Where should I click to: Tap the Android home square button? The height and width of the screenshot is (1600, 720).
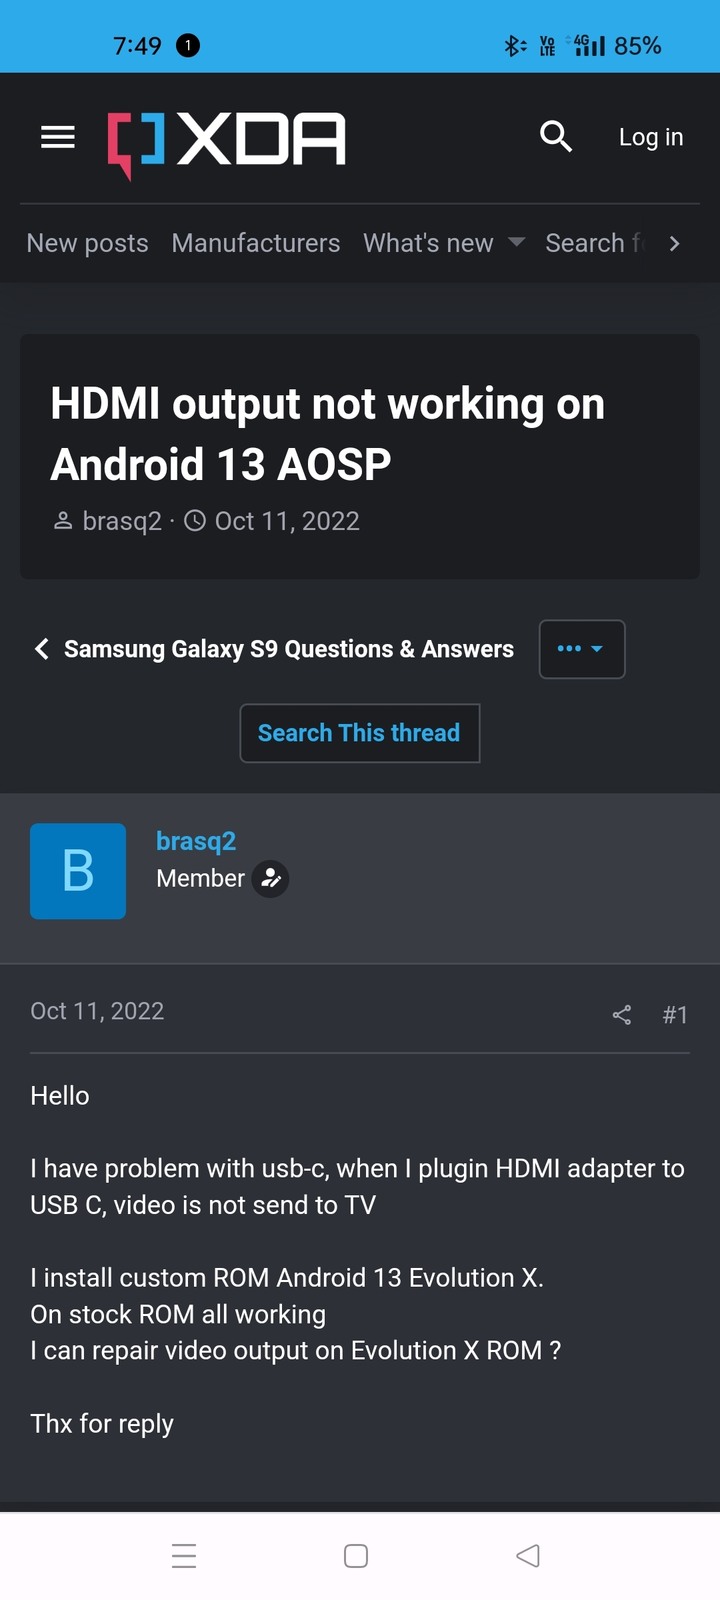coord(356,1556)
